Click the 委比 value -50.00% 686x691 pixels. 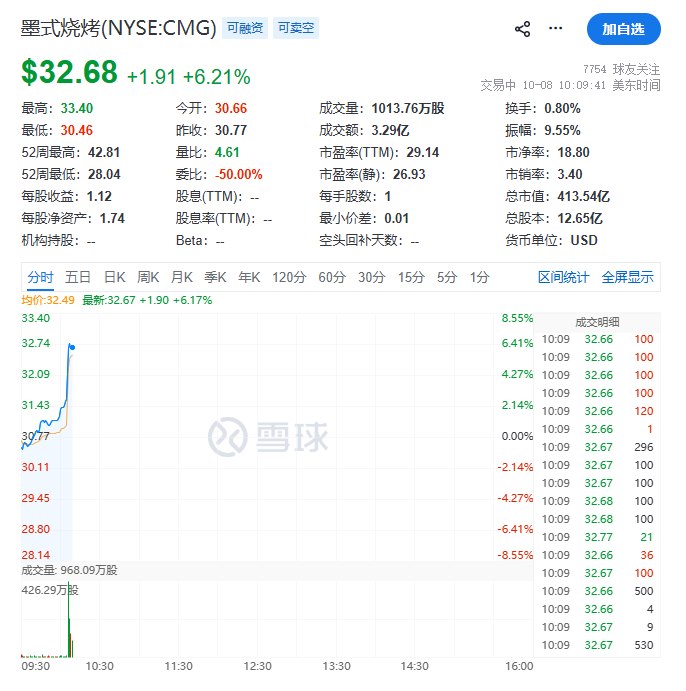(x=238, y=175)
